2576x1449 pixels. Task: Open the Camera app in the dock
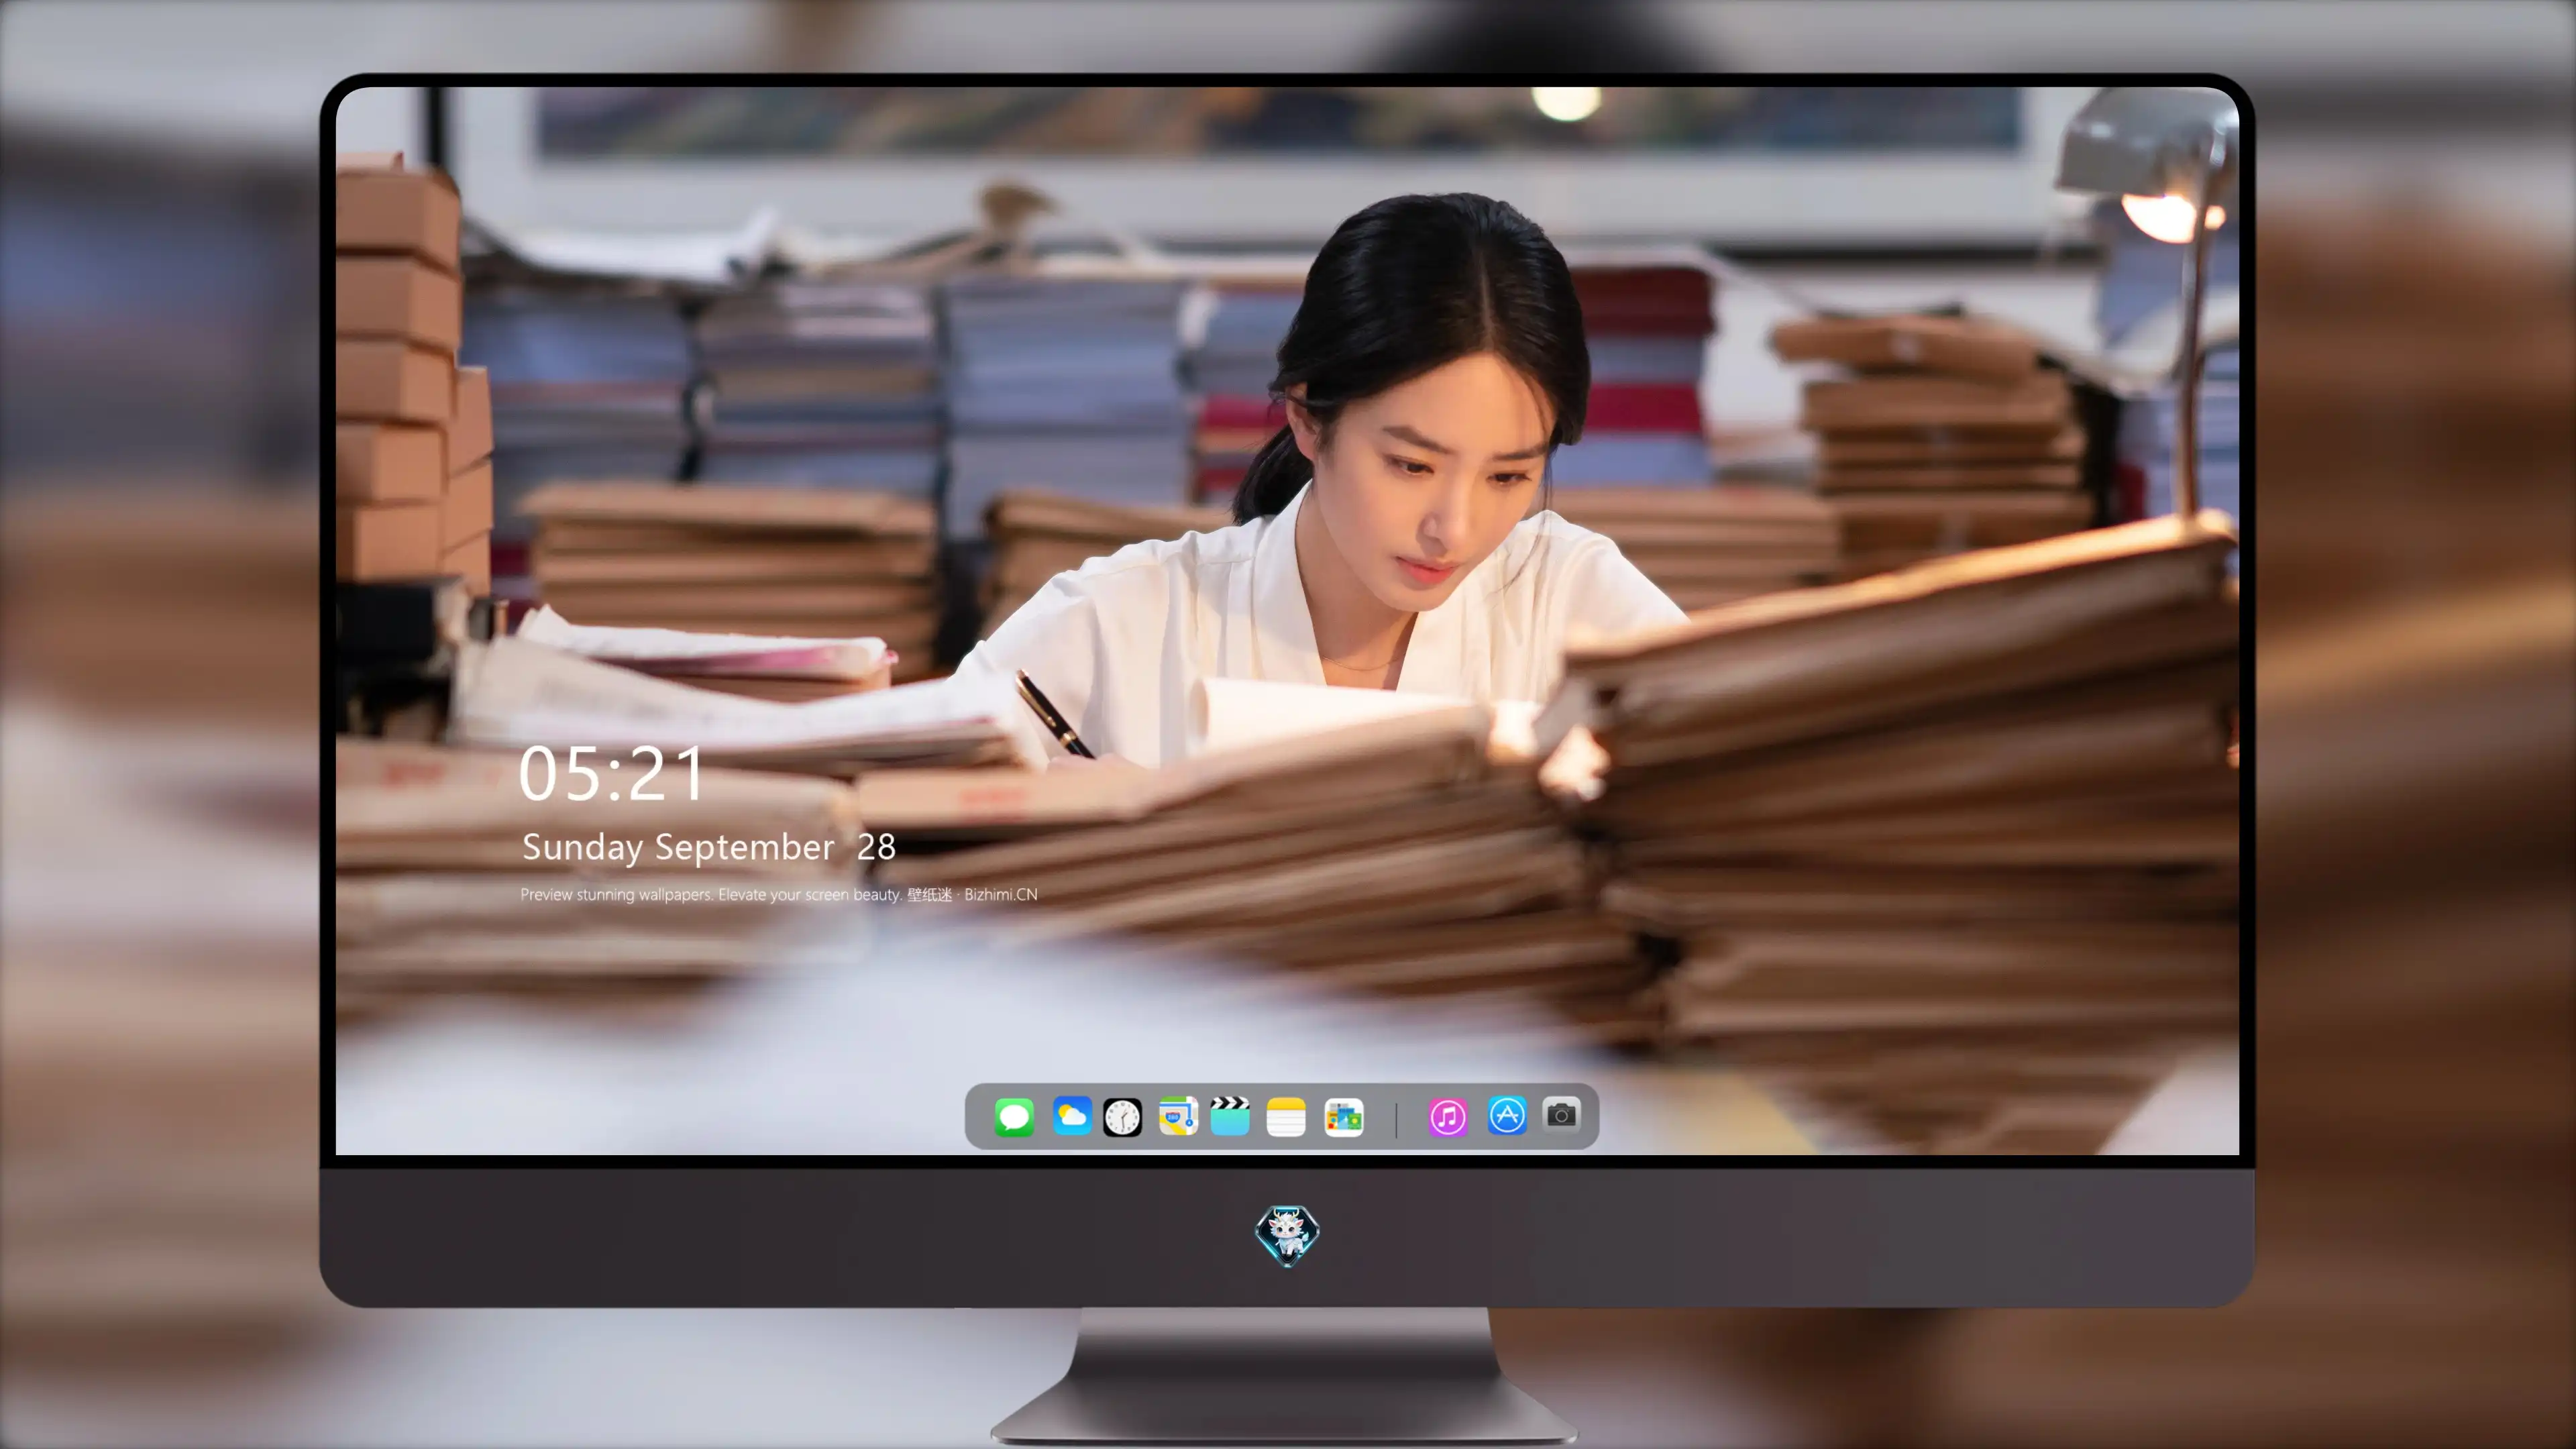pos(1562,1115)
